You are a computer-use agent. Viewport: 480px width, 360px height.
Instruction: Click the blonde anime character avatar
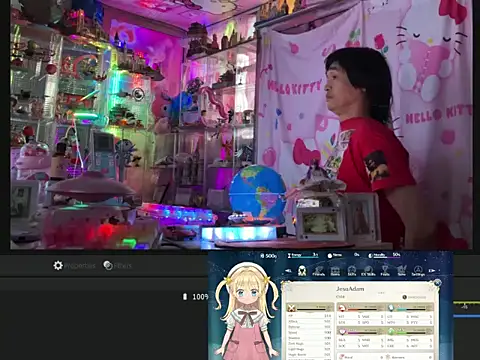(x=246, y=310)
